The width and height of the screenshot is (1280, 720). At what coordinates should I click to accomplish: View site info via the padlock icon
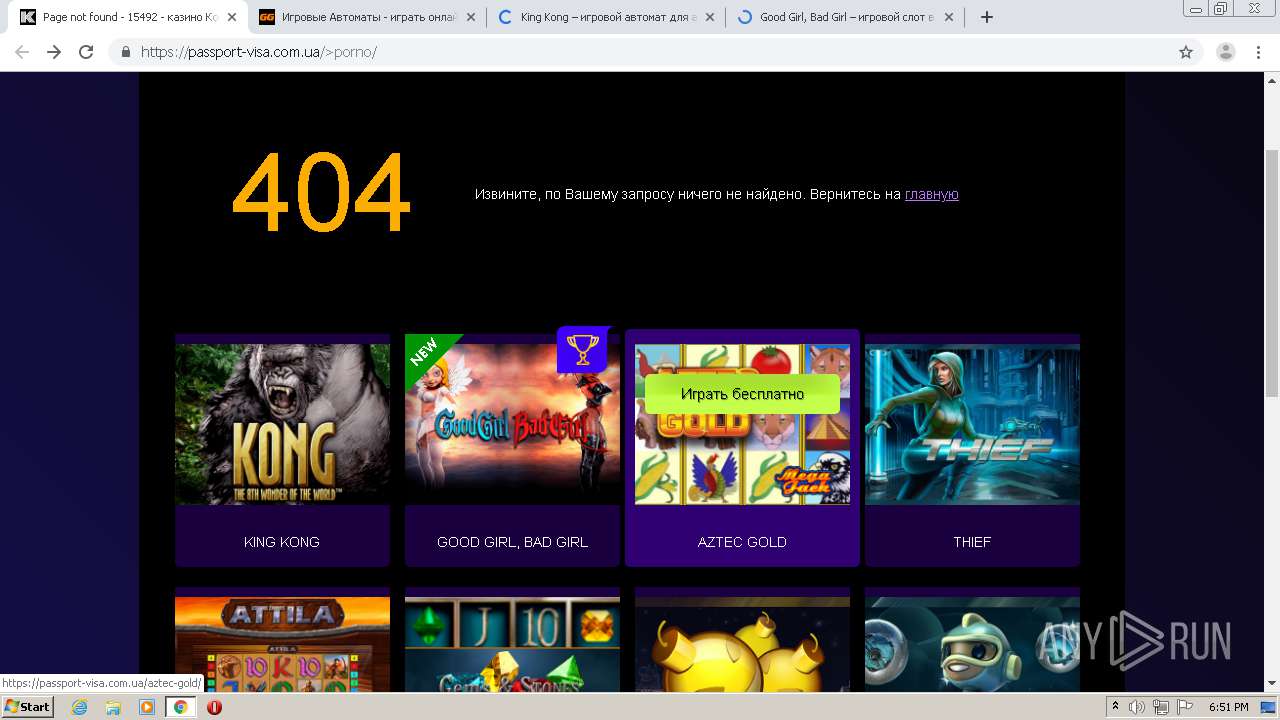[x=125, y=52]
